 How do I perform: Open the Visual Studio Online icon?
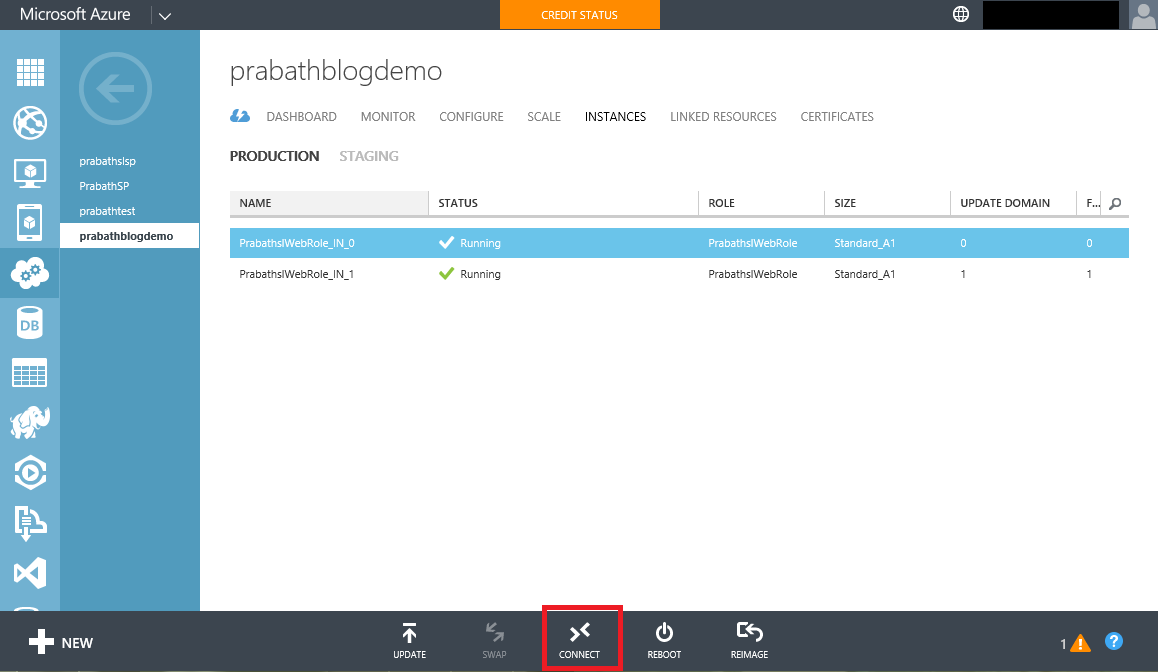[x=30, y=573]
